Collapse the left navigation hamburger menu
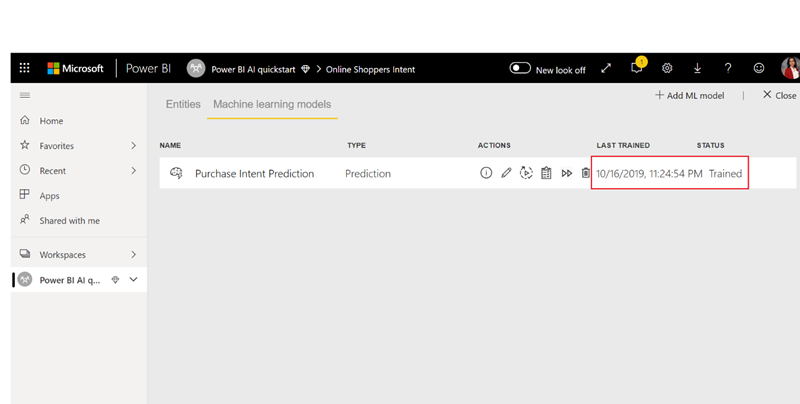The width and height of the screenshot is (800, 404). point(25,96)
